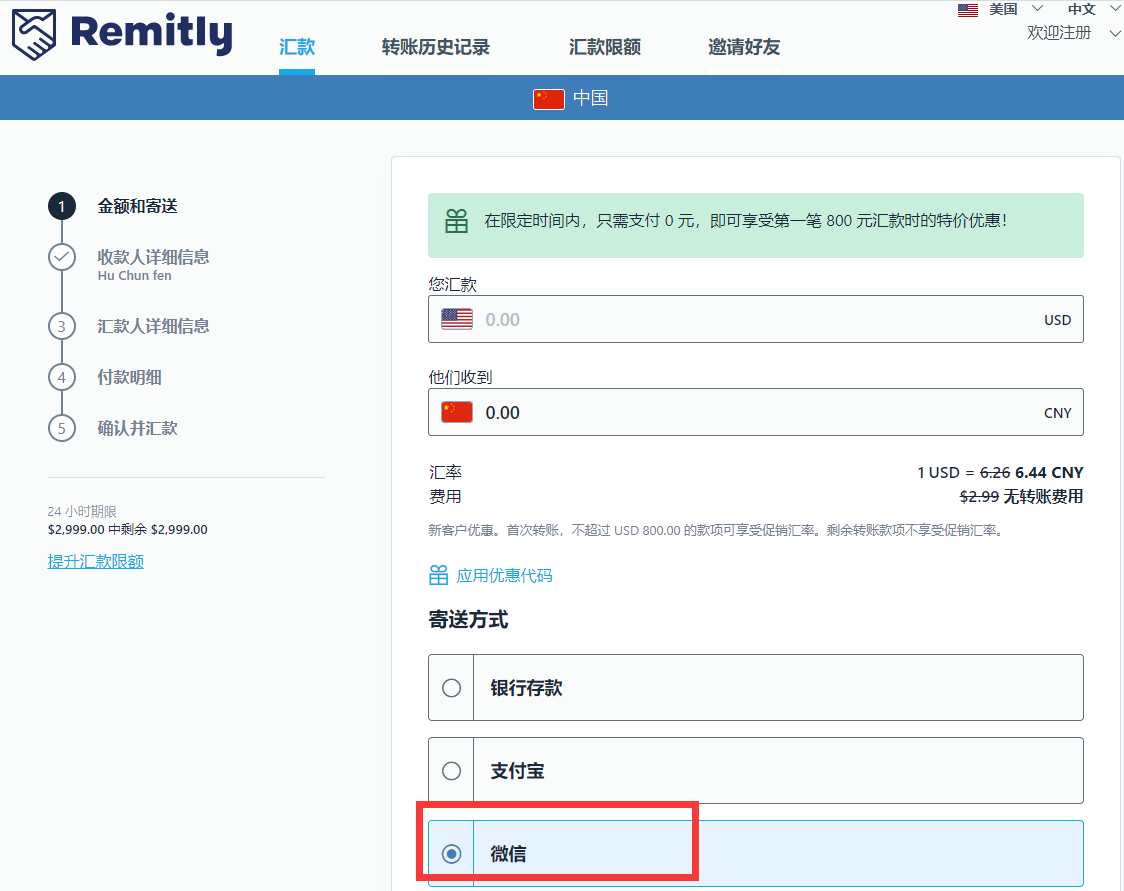Click the step 4 circle for 付款明细
Viewport: 1124px width, 891px height.
[62, 377]
